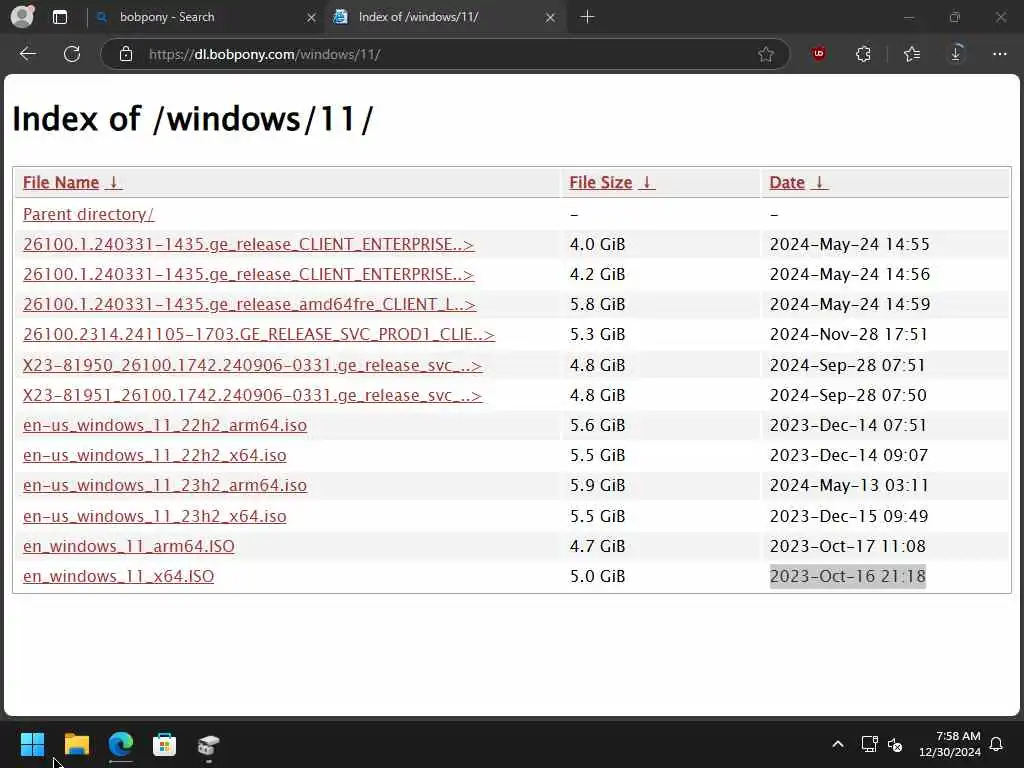This screenshot has width=1024, height=768.
Task: Click the 5.8 GiB file size cell
Action: (x=597, y=304)
